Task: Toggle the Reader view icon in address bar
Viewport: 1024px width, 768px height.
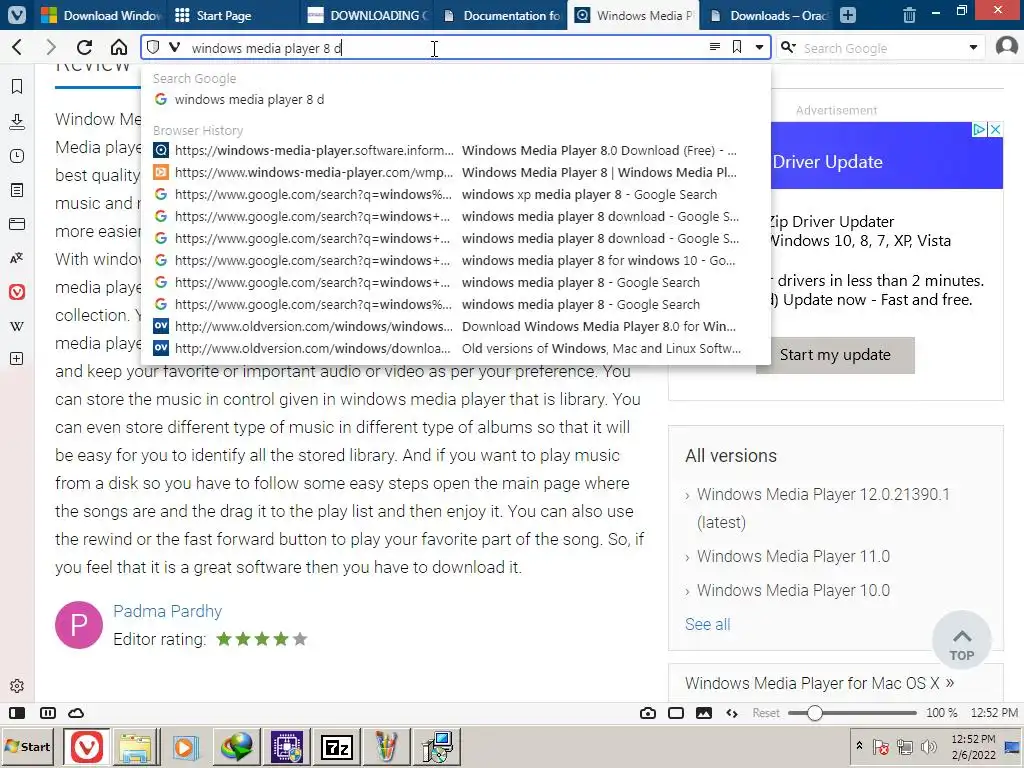Action: 715,47
